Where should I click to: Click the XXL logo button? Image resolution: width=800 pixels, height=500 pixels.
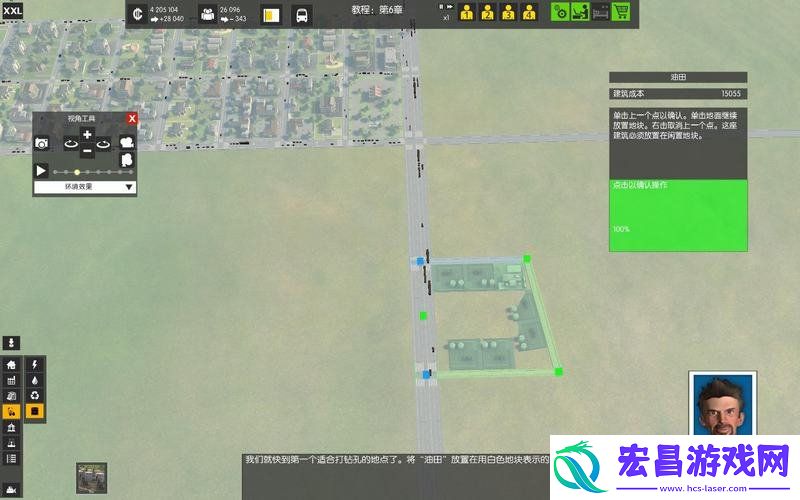click(12, 11)
